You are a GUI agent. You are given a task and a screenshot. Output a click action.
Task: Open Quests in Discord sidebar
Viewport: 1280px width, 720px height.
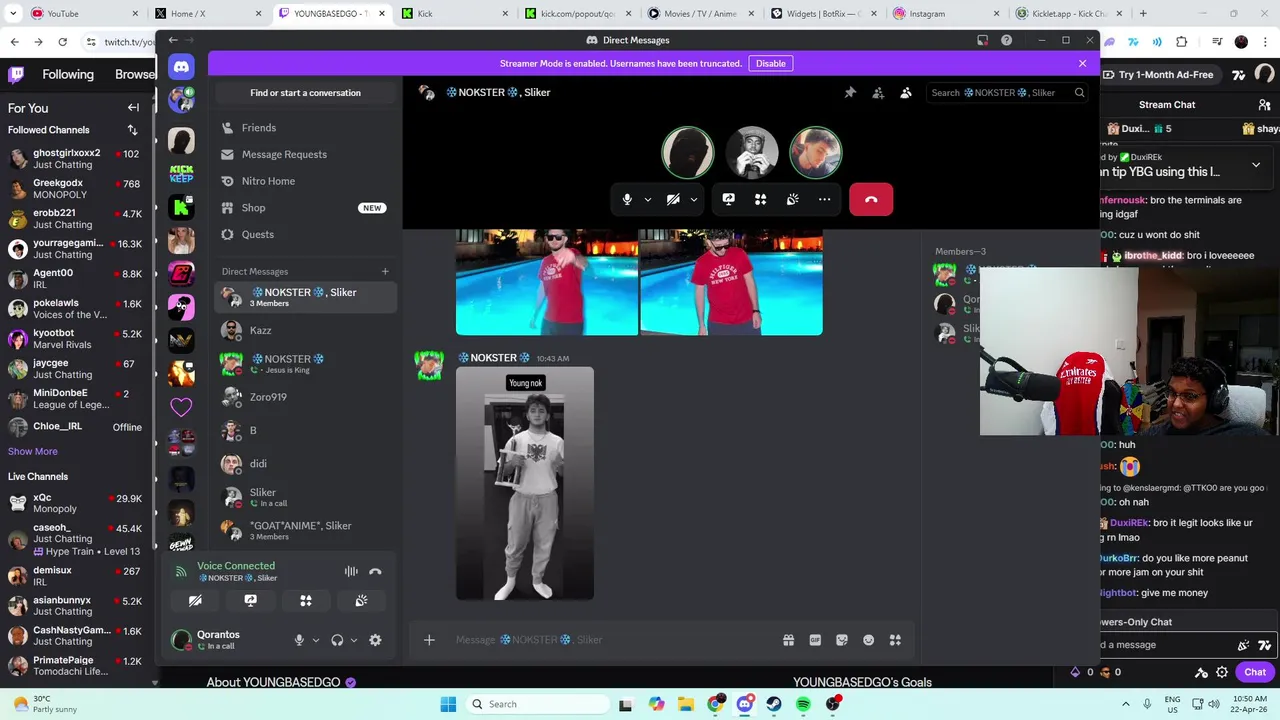coord(305,234)
